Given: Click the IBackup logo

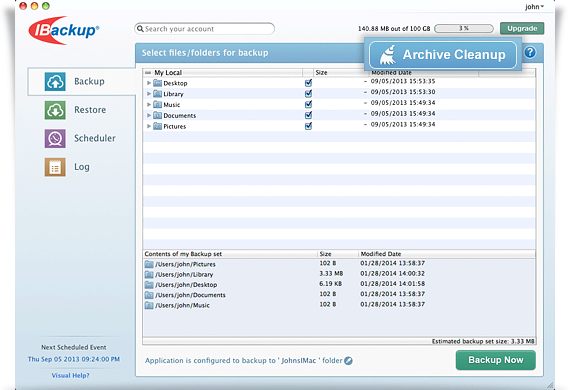Looking at the screenshot, I should click(64, 31).
